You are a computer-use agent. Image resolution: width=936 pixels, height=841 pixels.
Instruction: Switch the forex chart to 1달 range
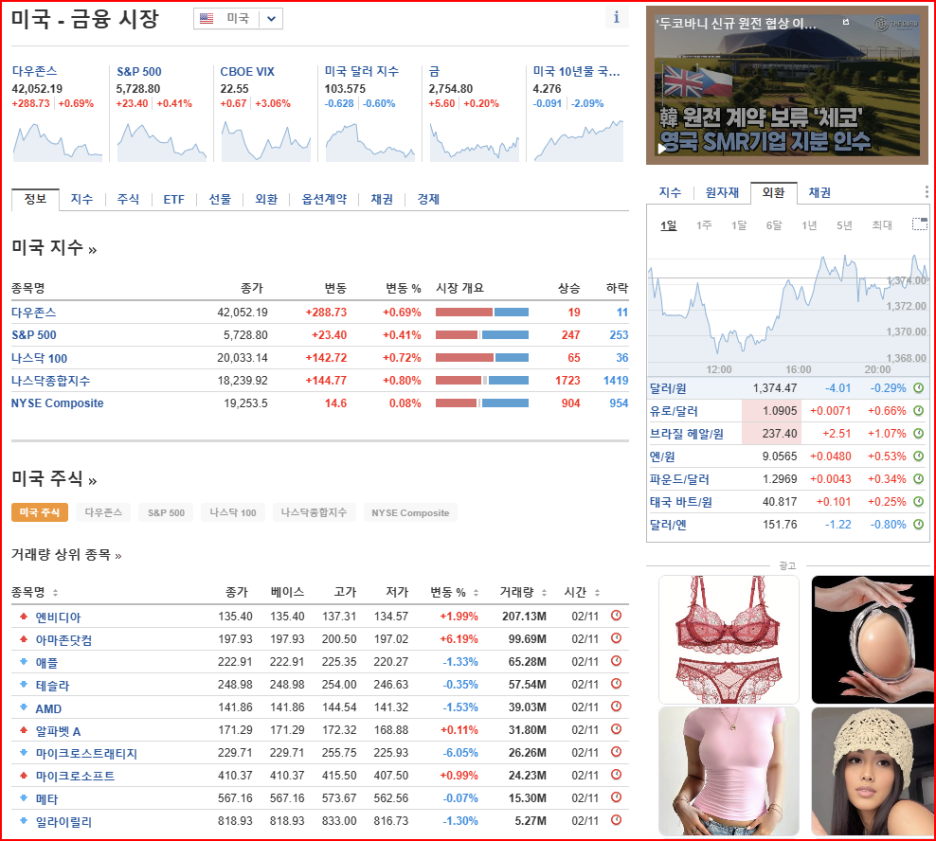tap(739, 225)
